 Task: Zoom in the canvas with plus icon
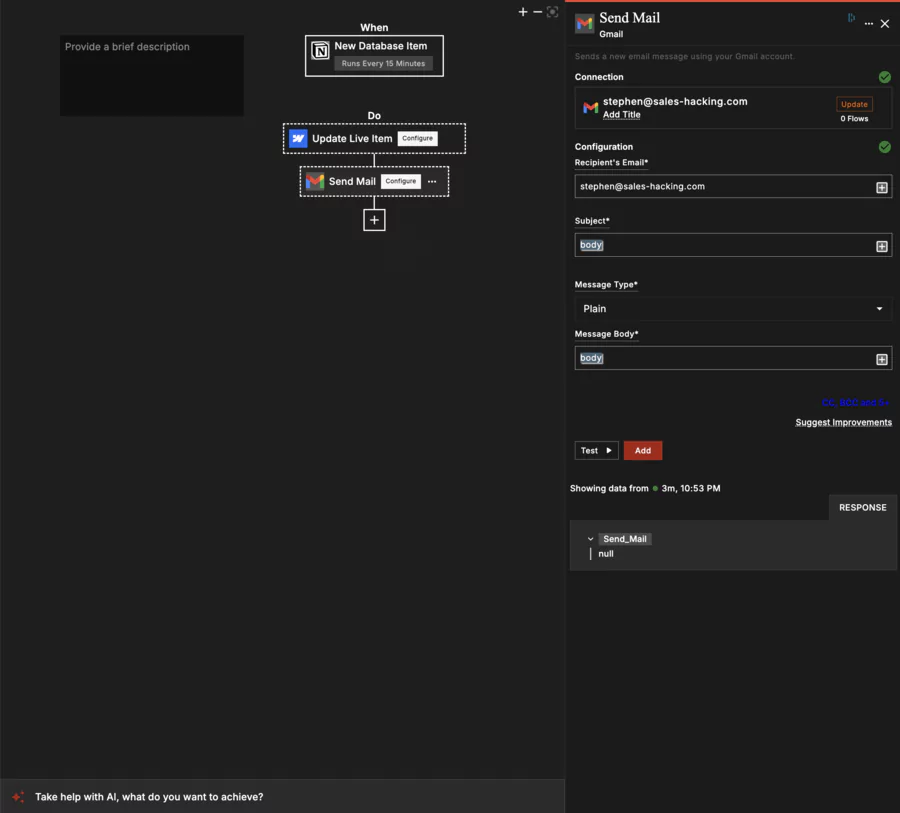coord(522,12)
